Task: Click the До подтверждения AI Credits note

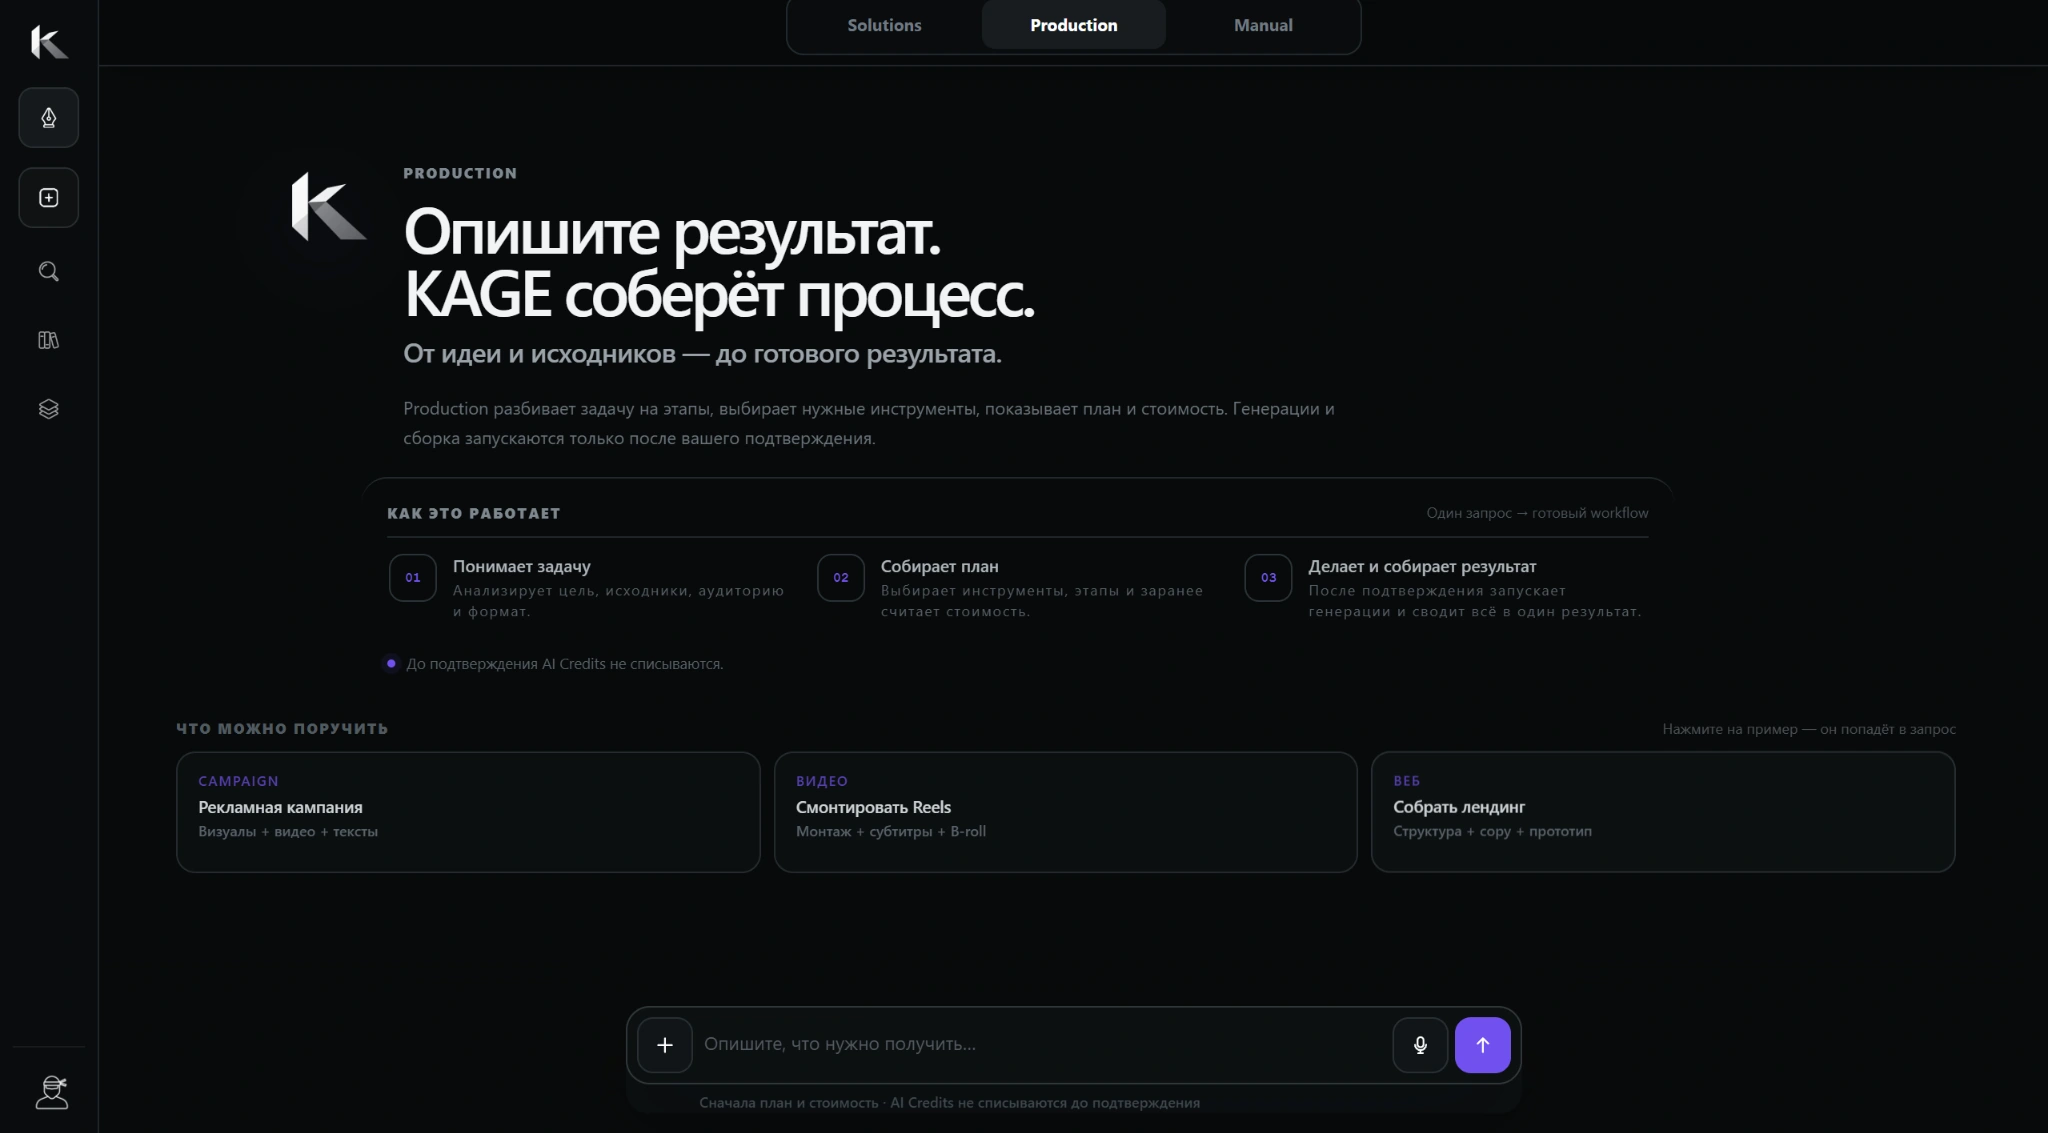Action: [x=564, y=664]
